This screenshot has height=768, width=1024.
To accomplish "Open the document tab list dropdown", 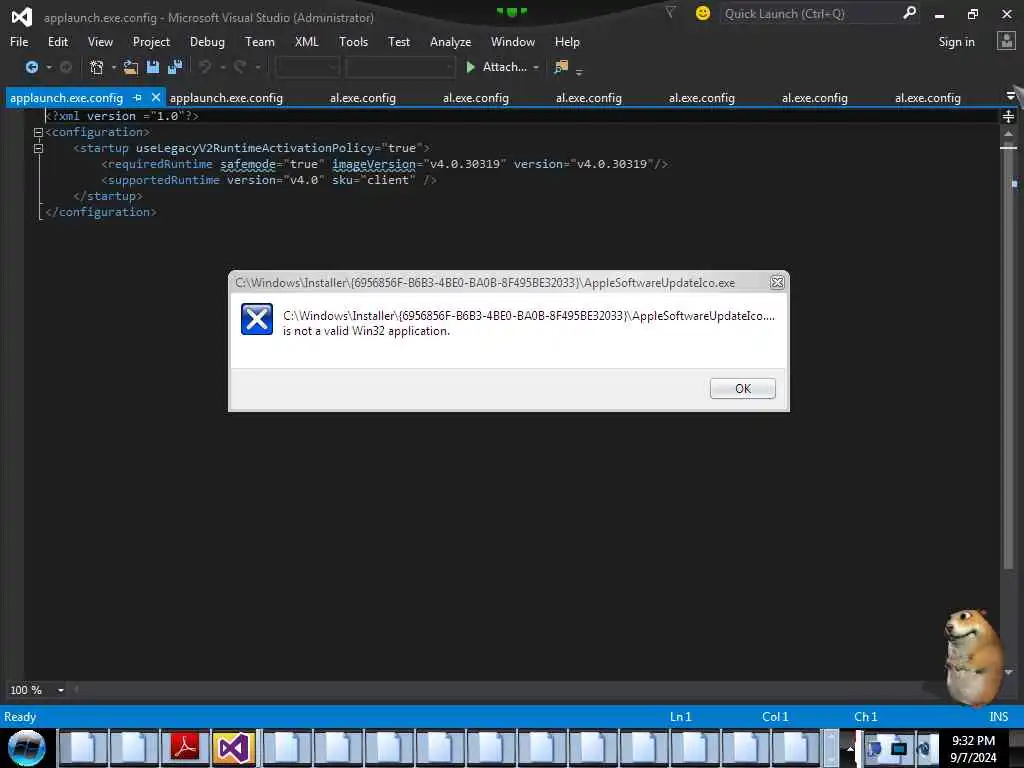I will tap(1010, 96).
